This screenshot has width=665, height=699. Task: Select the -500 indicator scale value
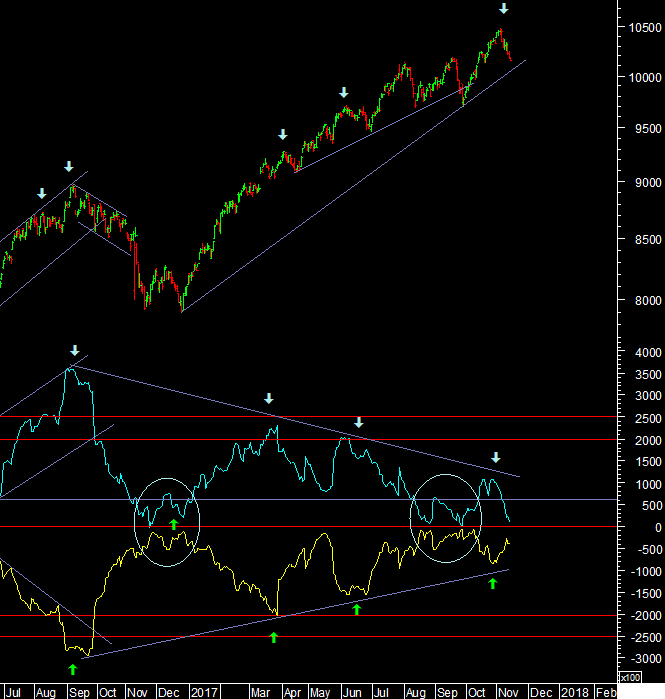pyautogui.click(x=649, y=549)
